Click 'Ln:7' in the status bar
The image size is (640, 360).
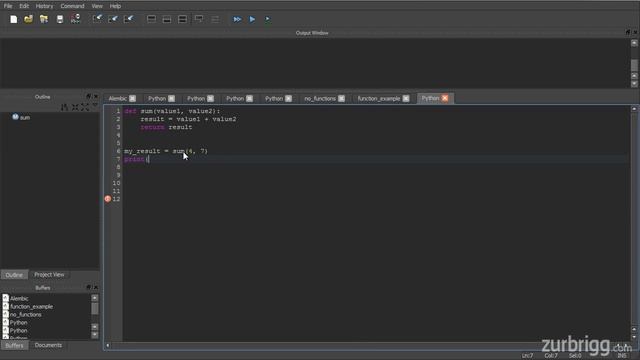[527, 356]
